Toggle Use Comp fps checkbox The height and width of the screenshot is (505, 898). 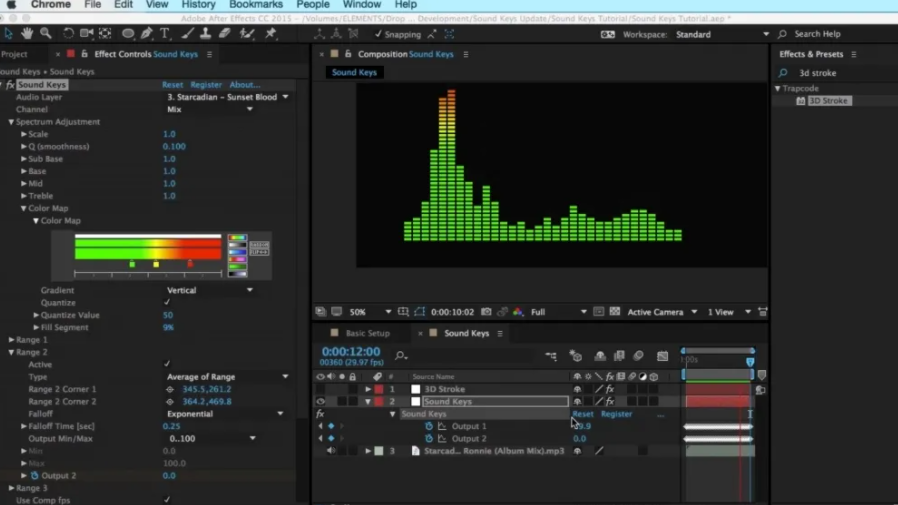click(167, 500)
